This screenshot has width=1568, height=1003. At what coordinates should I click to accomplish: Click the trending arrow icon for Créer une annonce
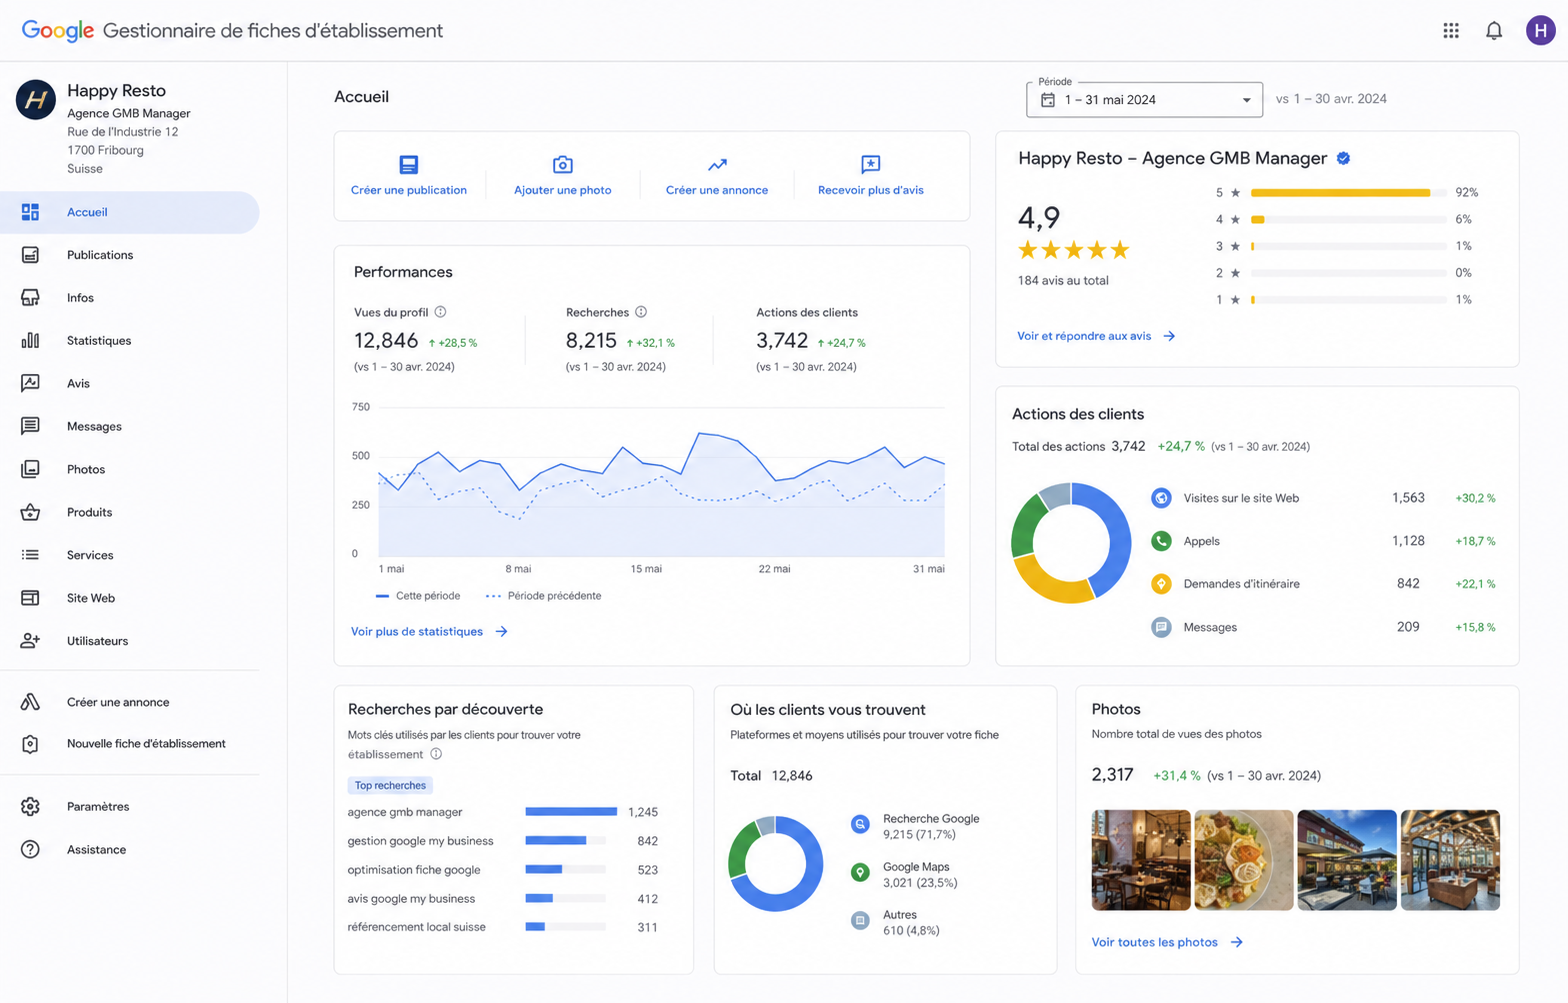[717, 165]
